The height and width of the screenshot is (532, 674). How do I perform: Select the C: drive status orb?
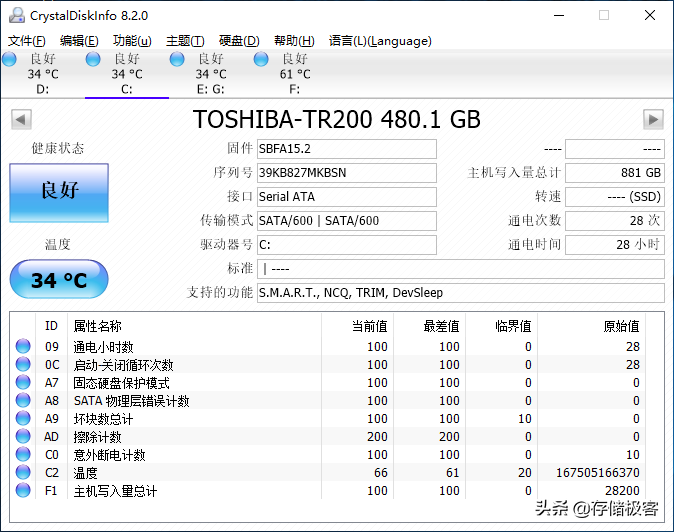(x=93, y=59)
